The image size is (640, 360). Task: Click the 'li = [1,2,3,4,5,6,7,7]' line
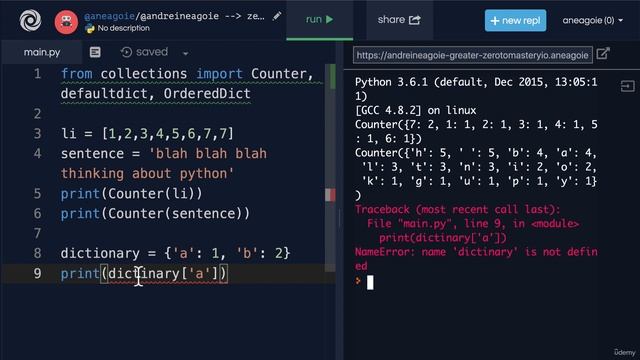(x=147, y=133)
